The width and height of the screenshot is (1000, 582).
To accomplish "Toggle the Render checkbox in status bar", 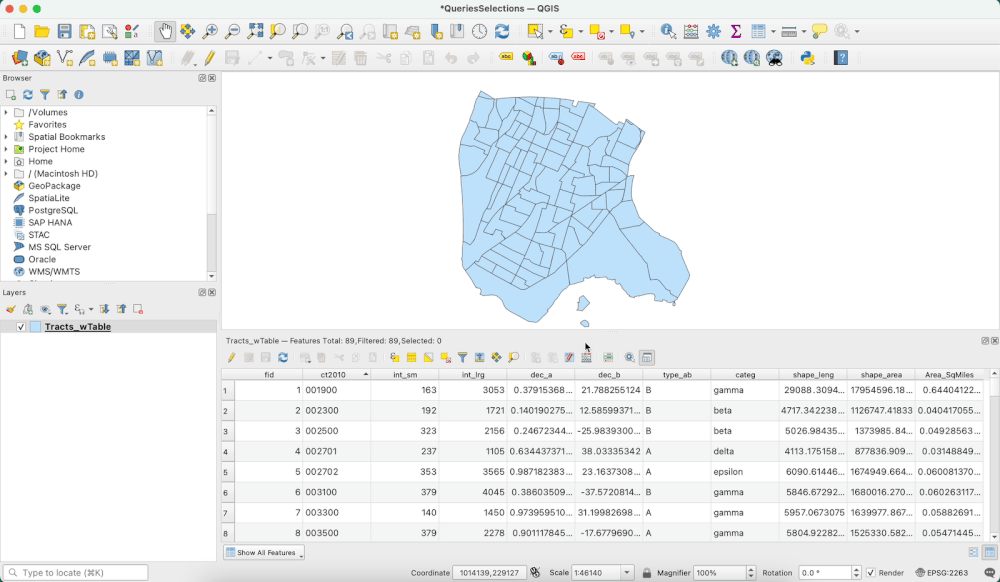I will [871, 572].
